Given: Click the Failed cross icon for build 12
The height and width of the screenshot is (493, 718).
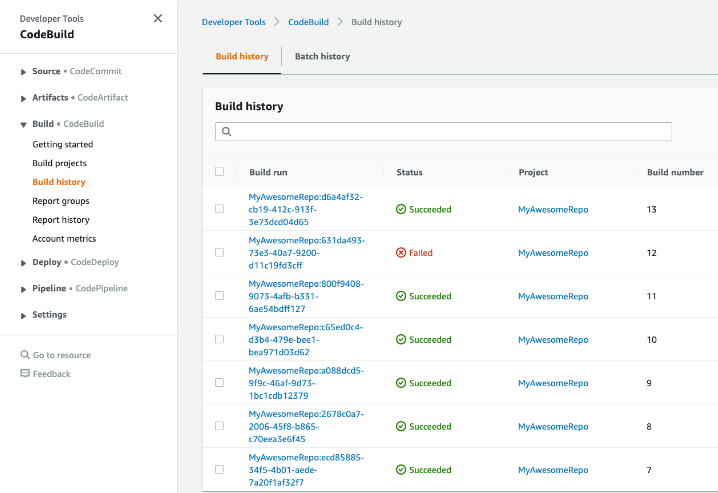Looking at the screenshot, I should tap(401, 253).
